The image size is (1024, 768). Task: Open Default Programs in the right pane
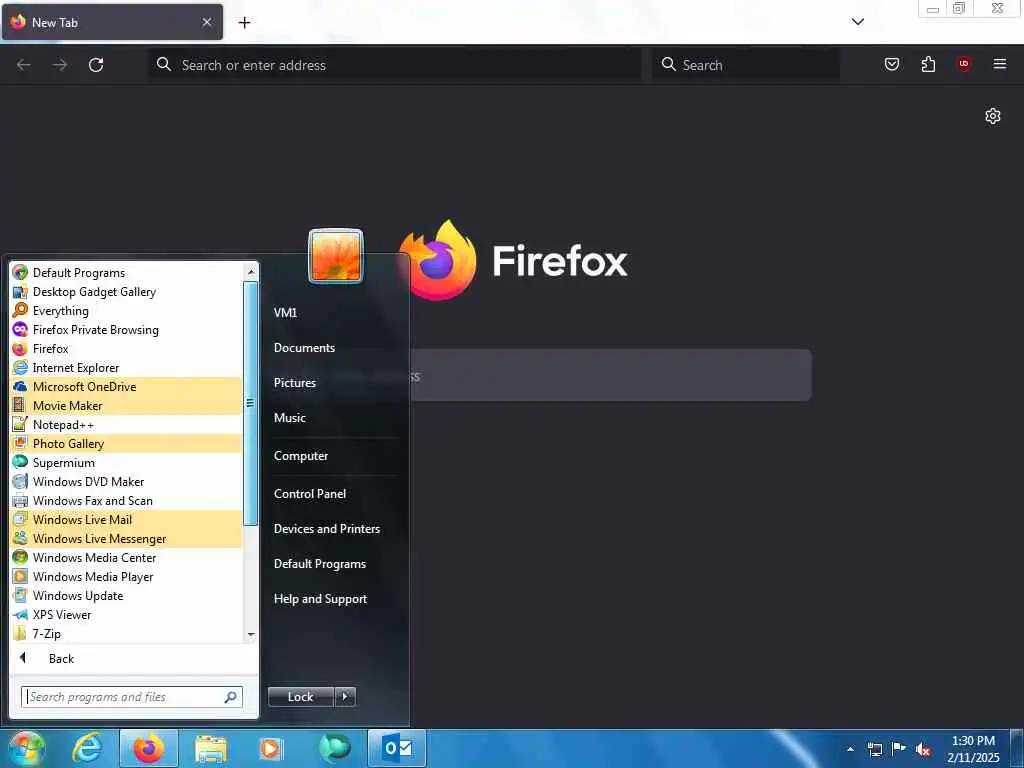click(319, 563)
